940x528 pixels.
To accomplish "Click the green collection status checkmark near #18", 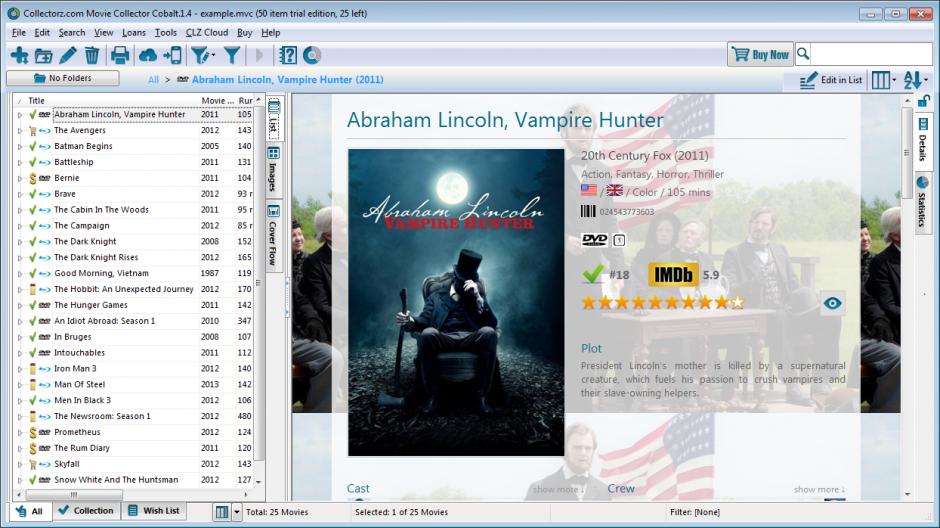I will [x=592, y=274].
